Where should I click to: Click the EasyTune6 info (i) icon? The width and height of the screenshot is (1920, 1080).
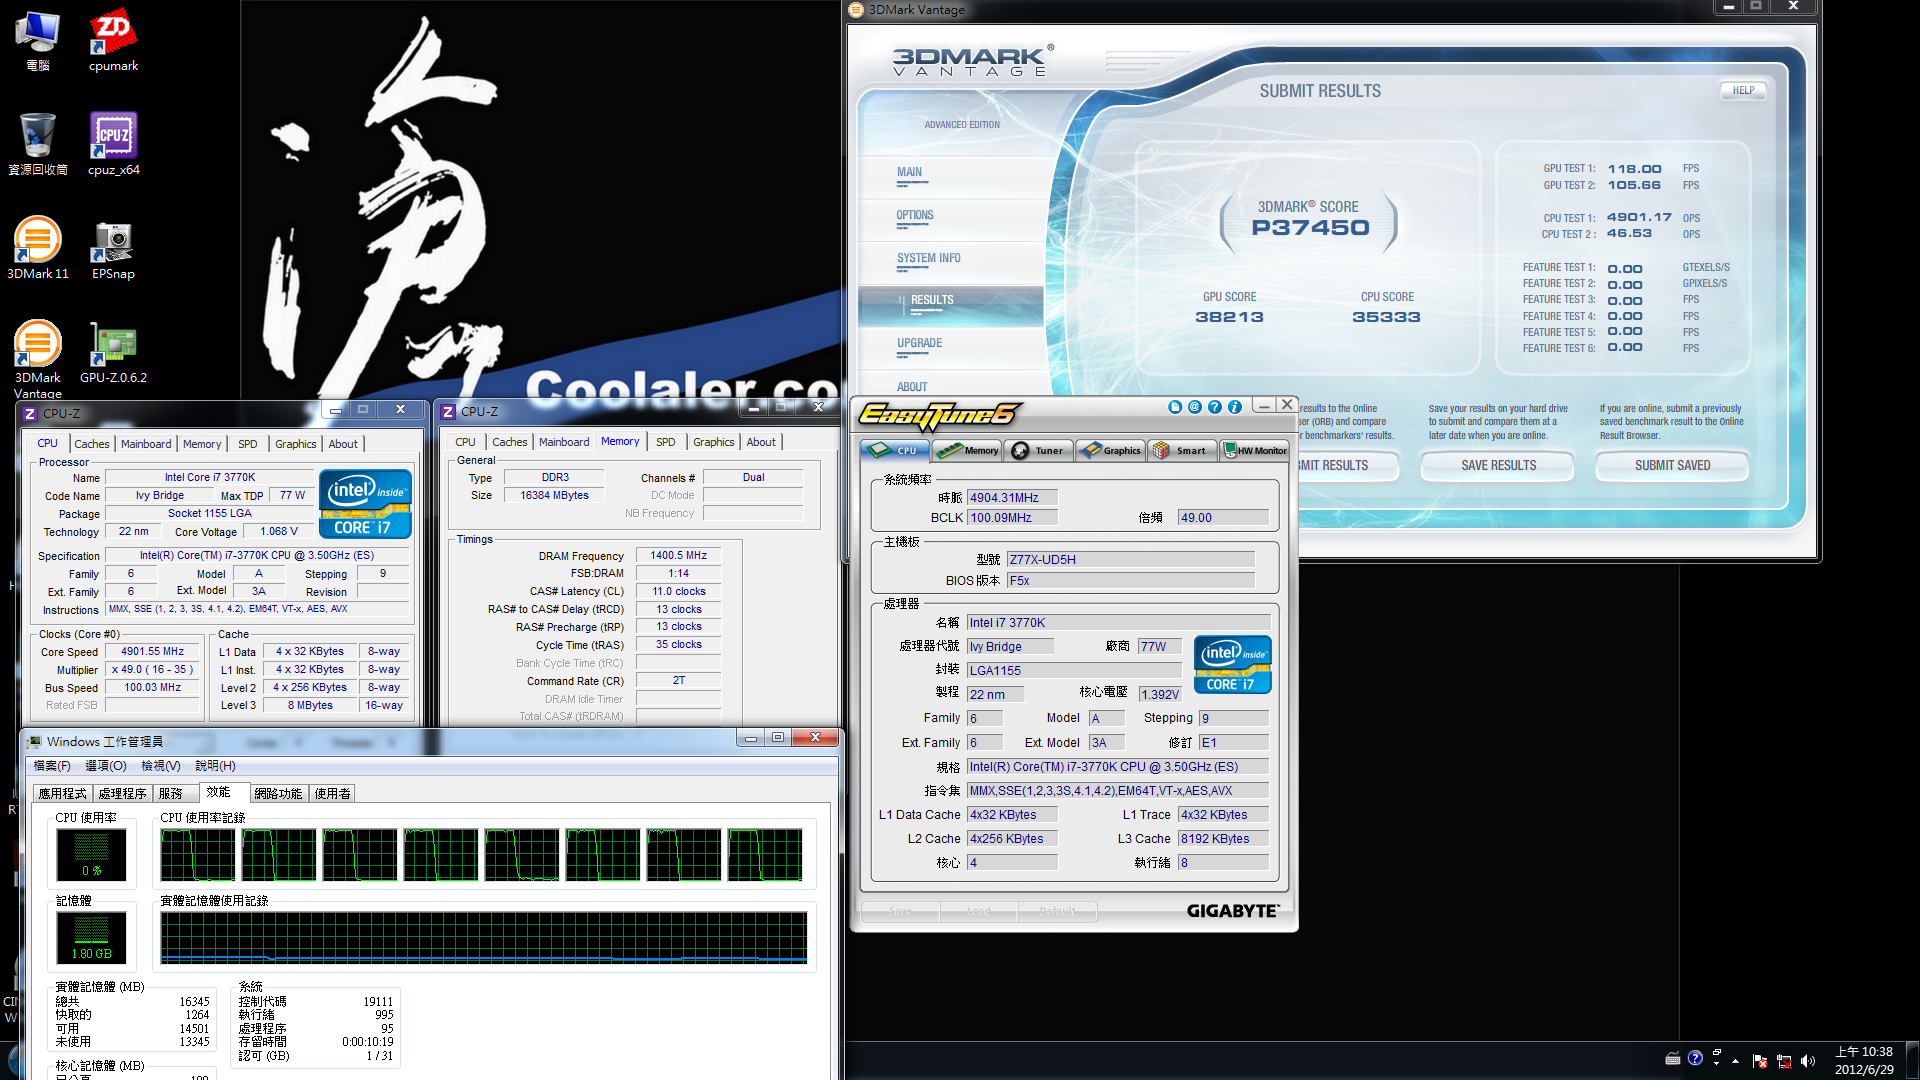pyautogui.click(x=1235, y=407)
